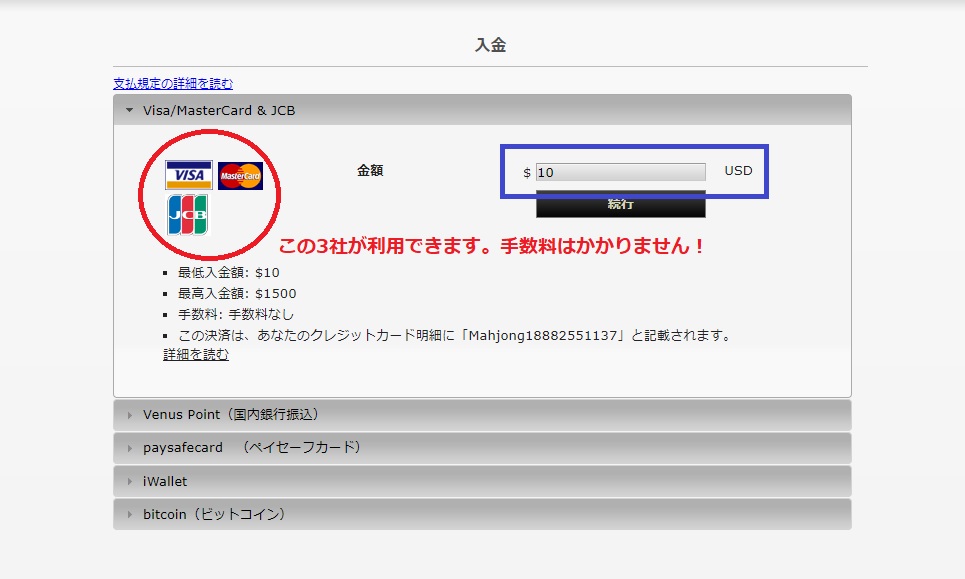Click the VISA card logo
Viewport: 965px width, 579px height.
(189, 175)
